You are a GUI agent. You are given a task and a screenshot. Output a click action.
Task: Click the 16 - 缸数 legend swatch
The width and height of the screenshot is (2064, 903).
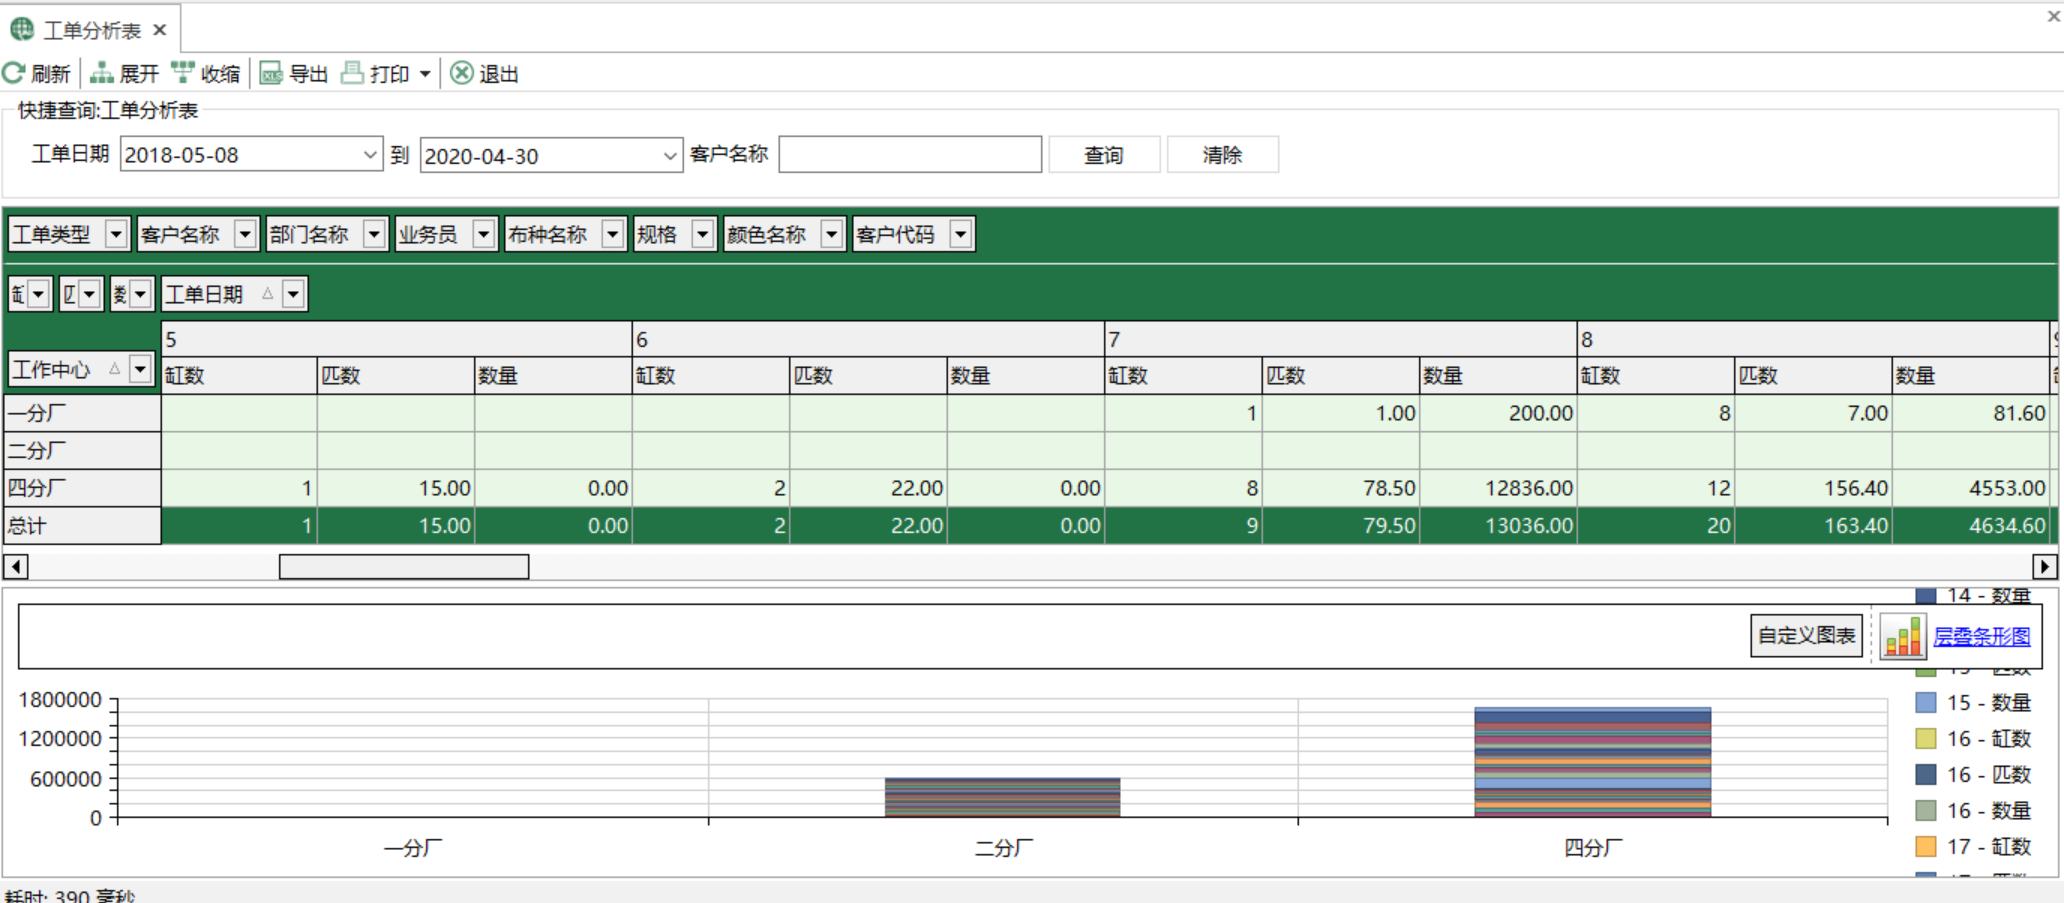1925,739
